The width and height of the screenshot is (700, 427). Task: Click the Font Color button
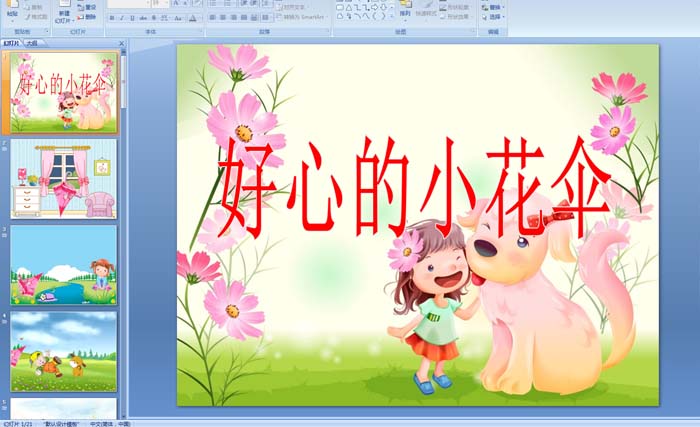tap(192, 18)
